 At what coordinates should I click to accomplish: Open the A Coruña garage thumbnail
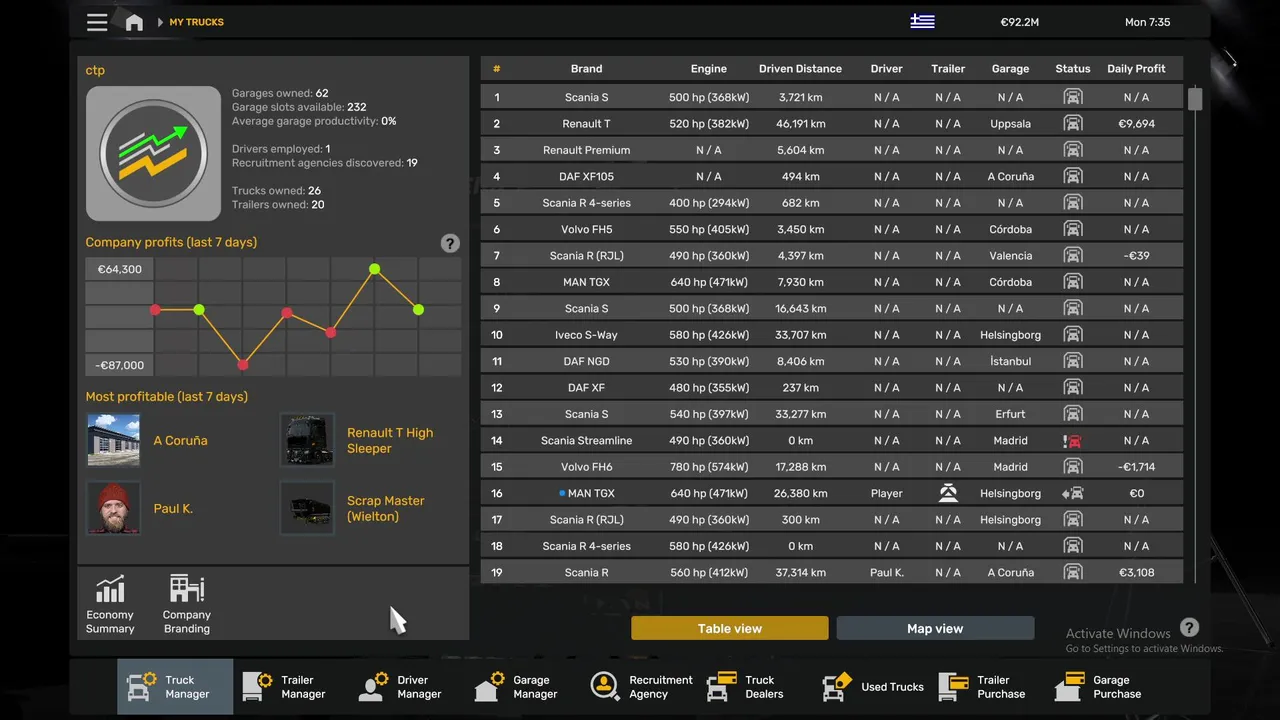pyautogui.click(x=114, y=440)
